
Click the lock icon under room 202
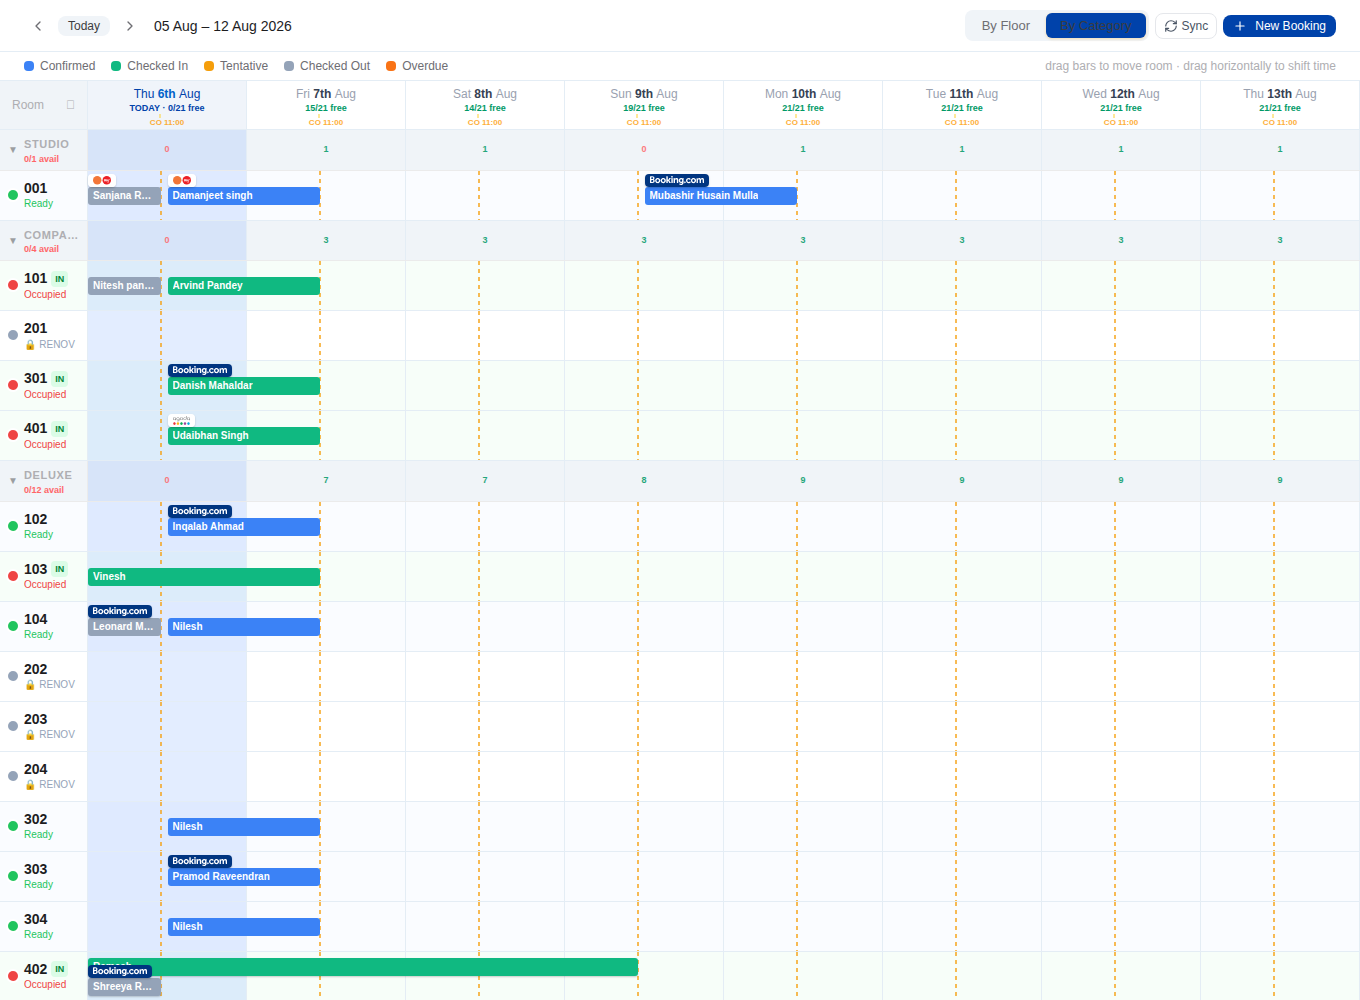tap(30, 685)
